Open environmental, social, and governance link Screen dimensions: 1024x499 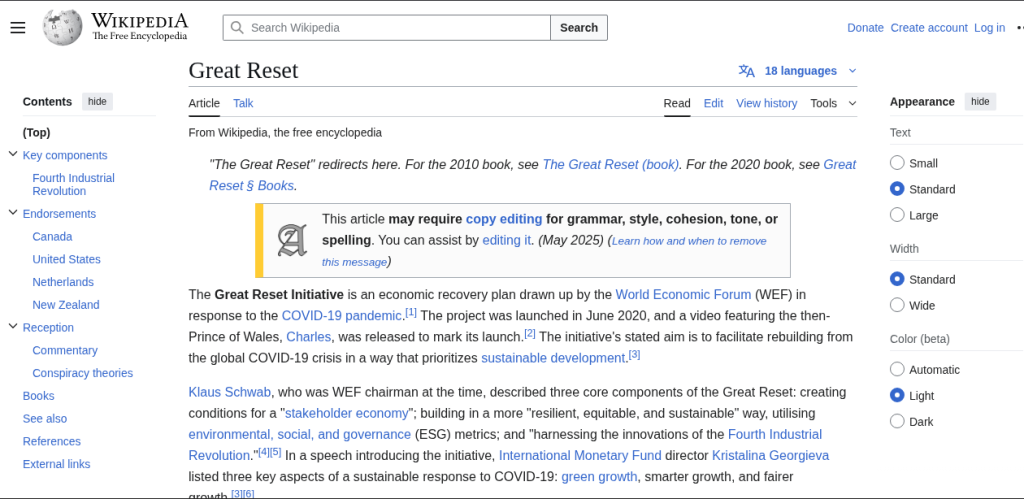[x=300, y=434]
